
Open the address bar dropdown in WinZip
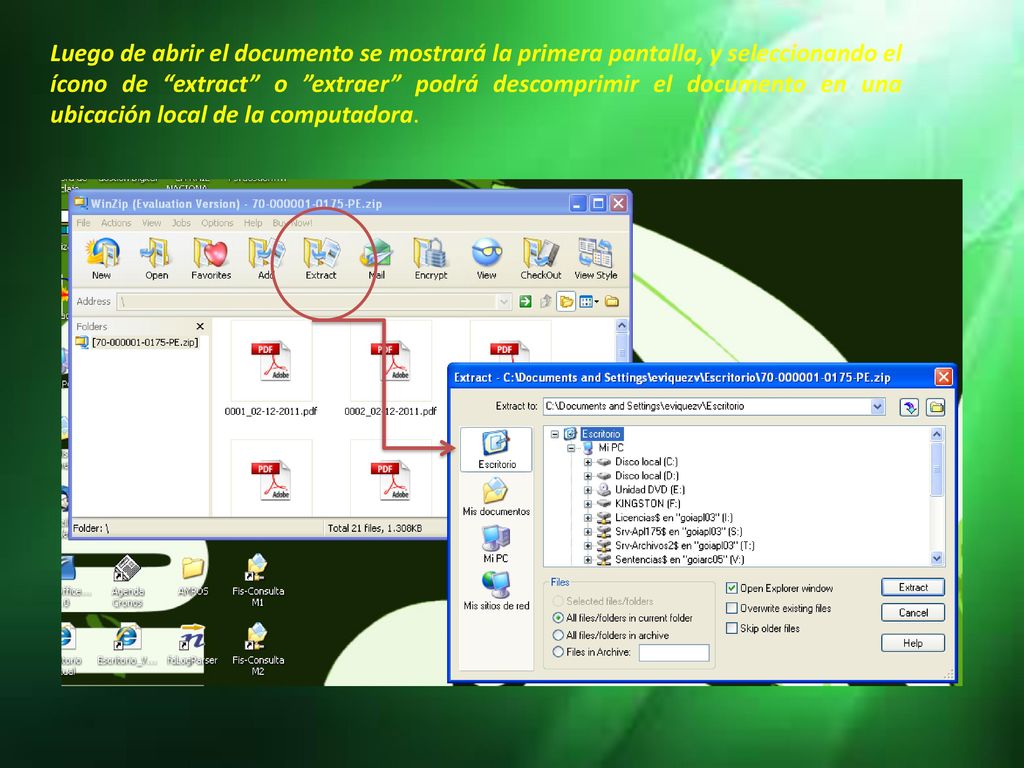[504, 302]
